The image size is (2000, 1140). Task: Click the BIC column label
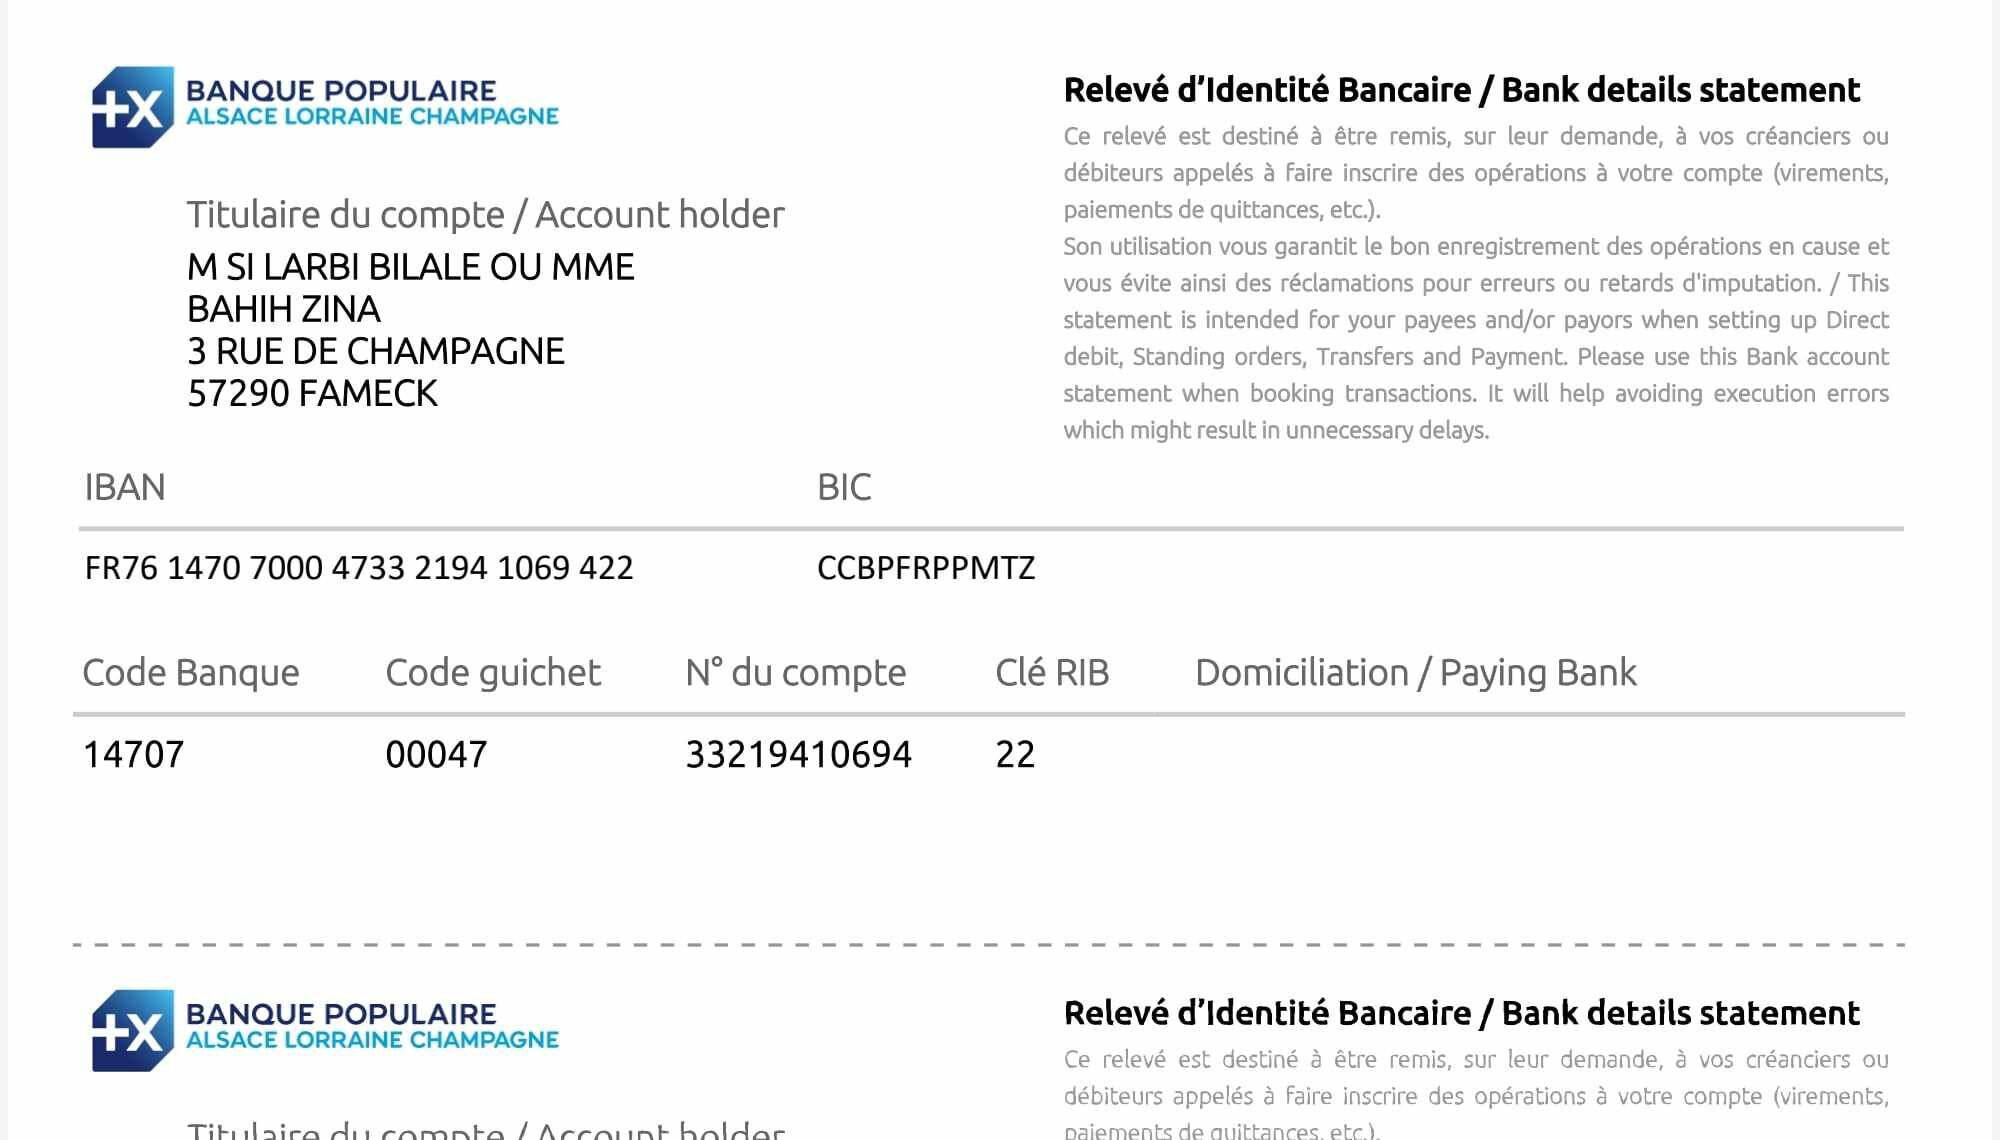(x=844, y=487)
